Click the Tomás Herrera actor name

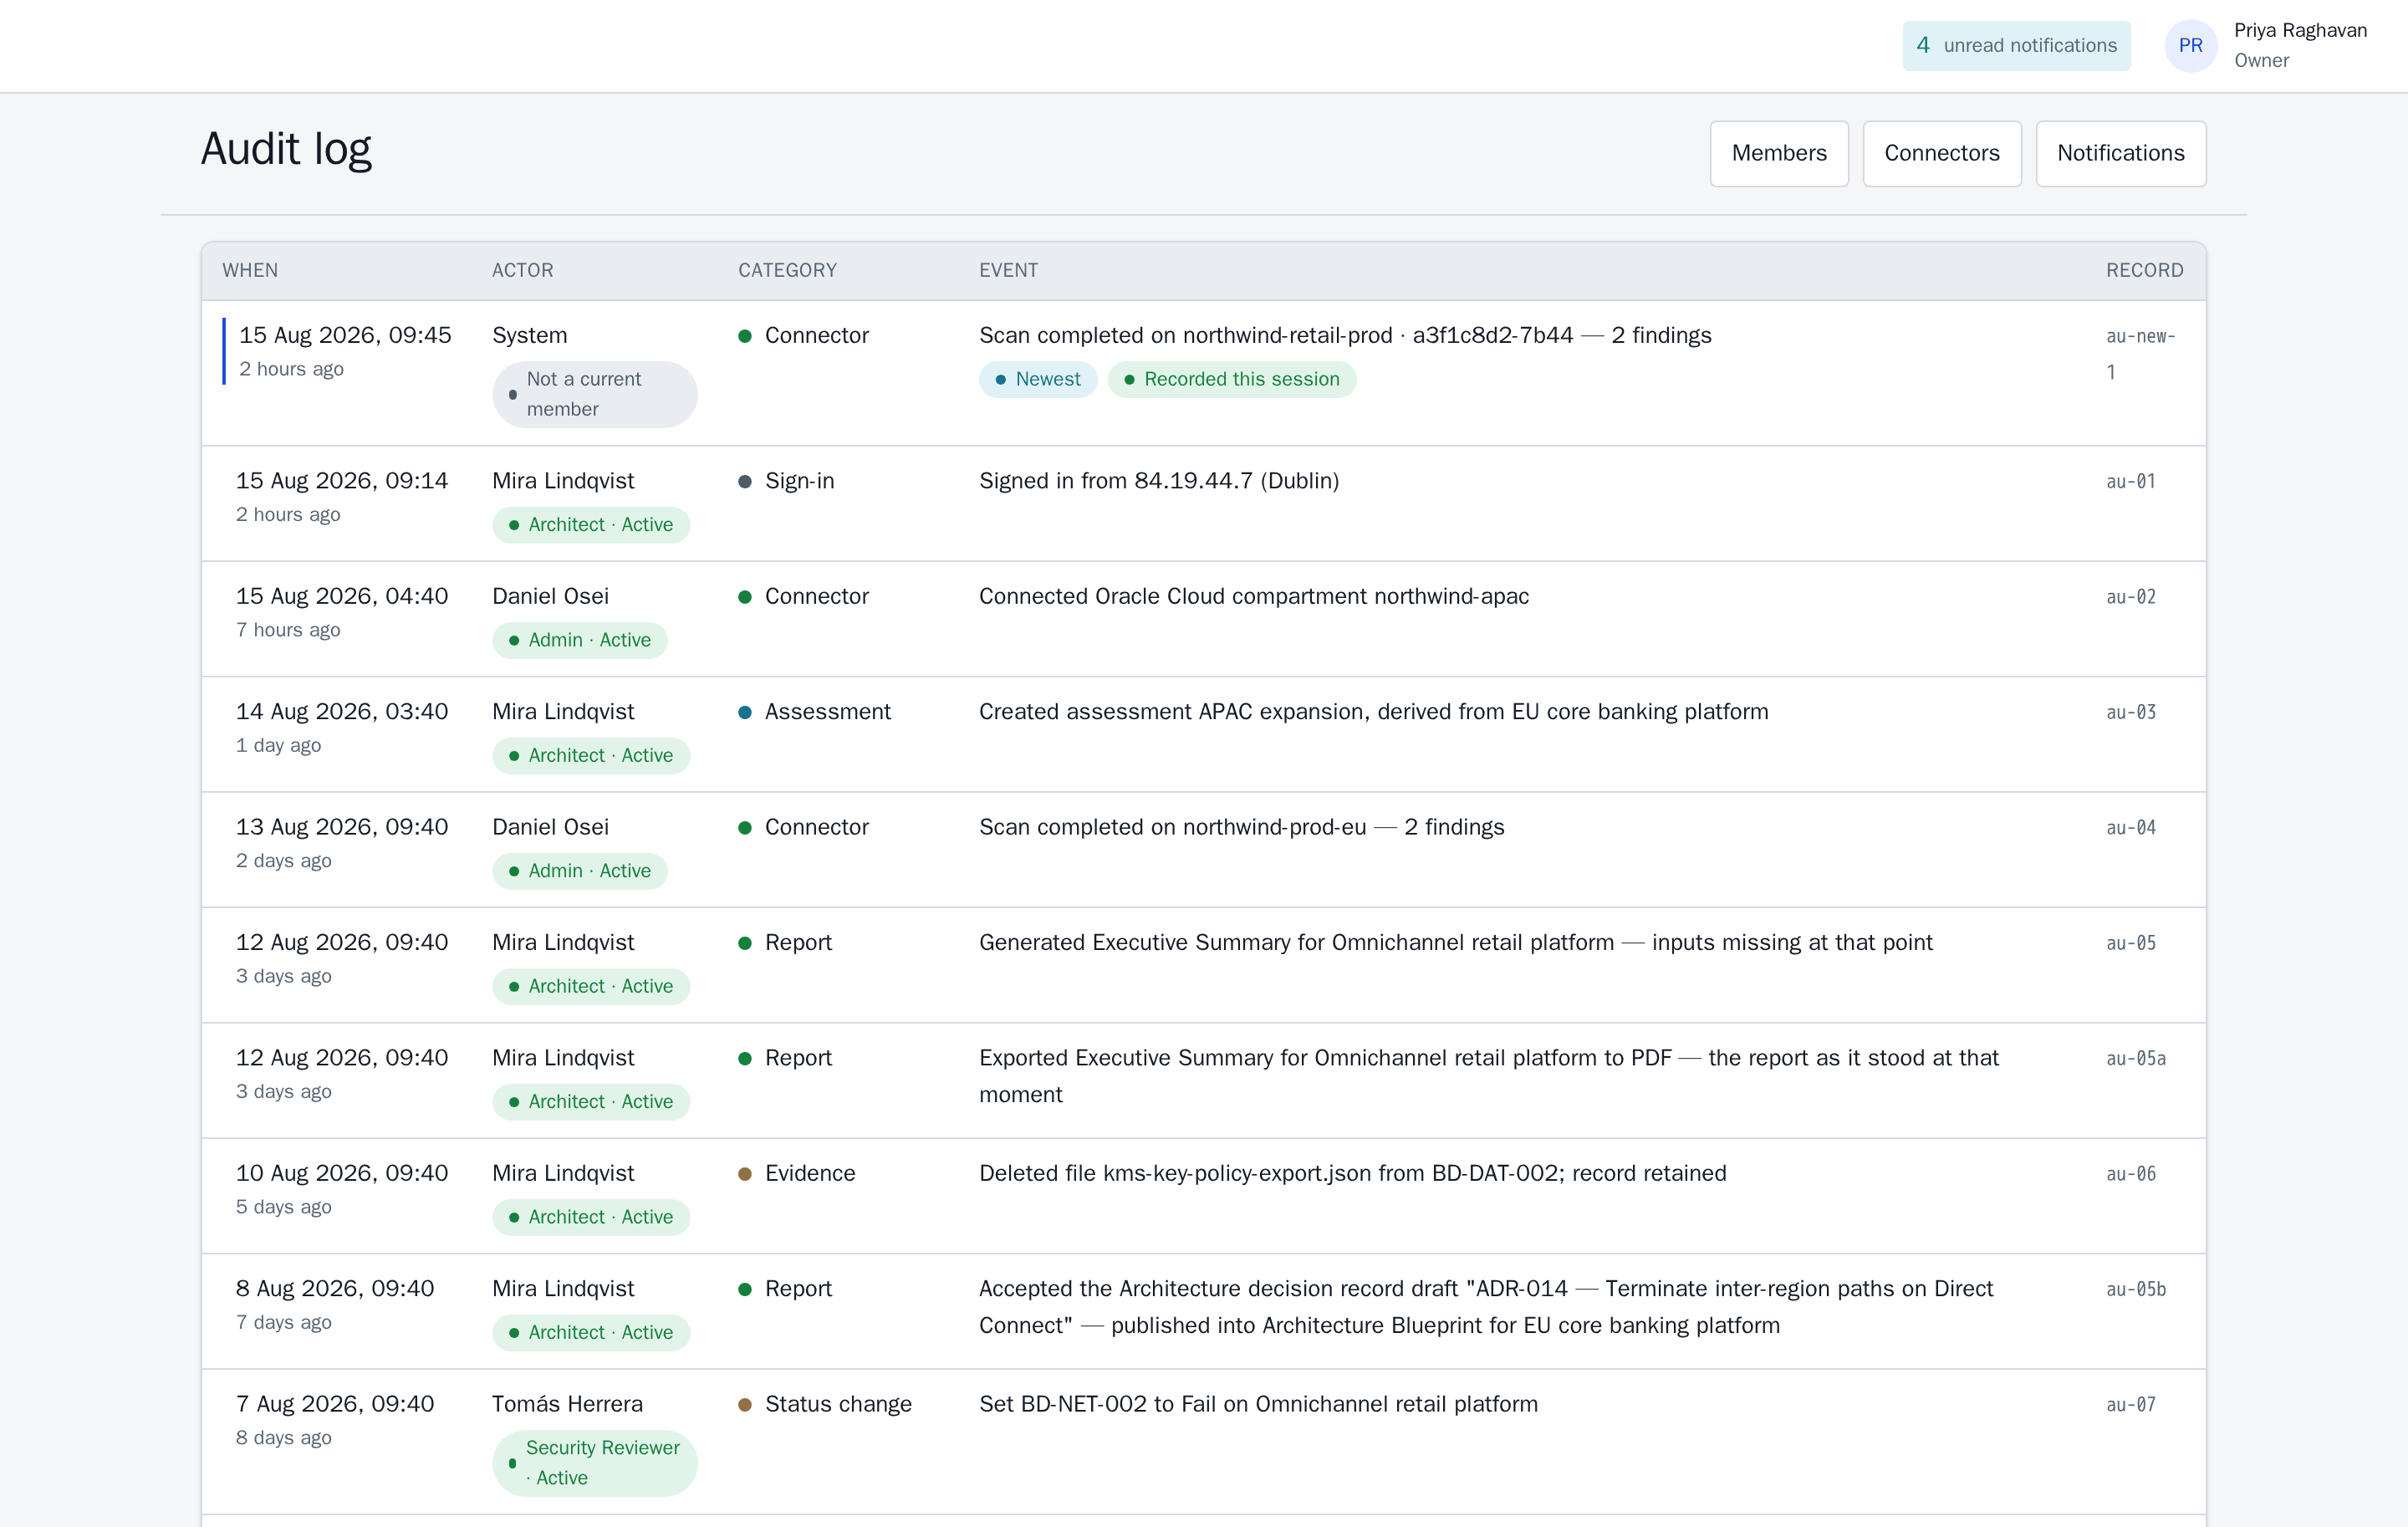coord(567,1404)
